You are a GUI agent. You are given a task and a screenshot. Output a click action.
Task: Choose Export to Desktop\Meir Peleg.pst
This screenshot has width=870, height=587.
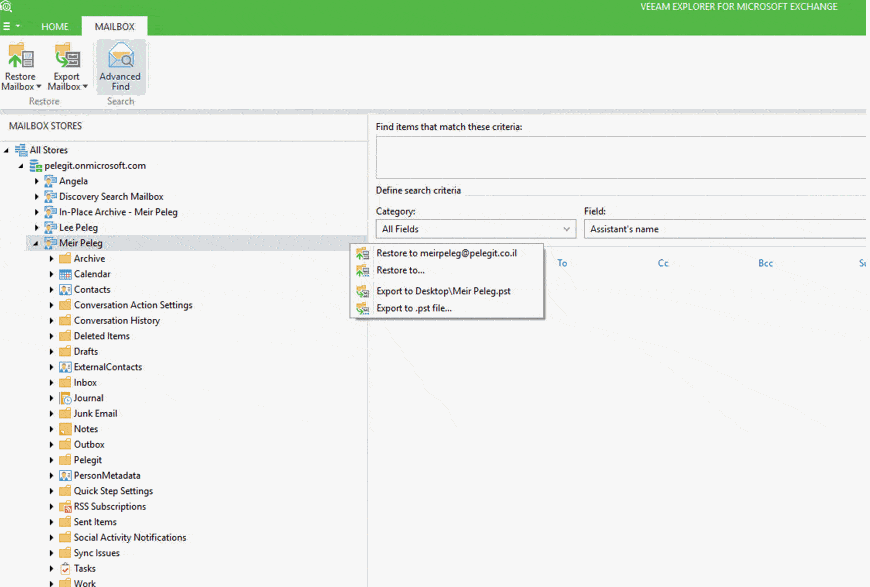click(x=447, y=291)
